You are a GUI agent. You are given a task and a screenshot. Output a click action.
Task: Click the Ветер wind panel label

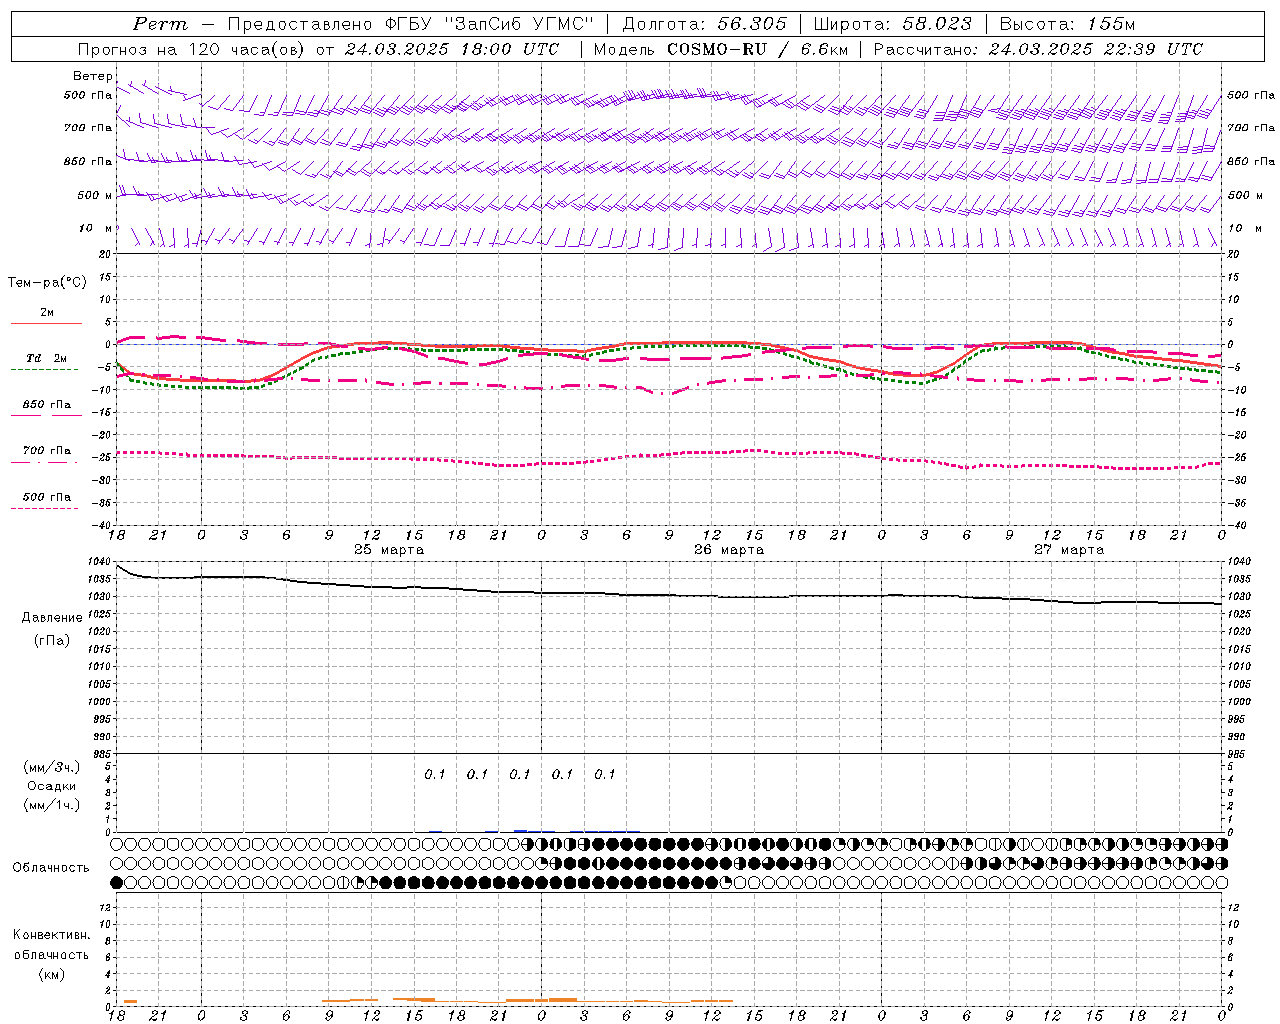tap(93, 76)
